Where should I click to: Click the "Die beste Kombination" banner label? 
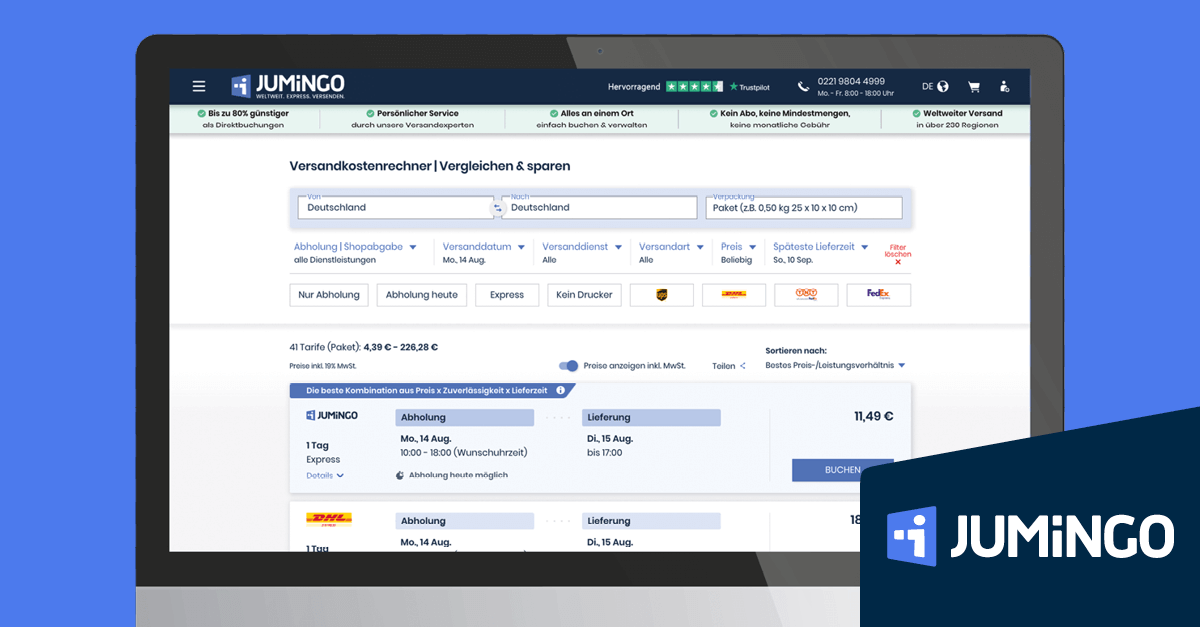click(x=427, y=390)
